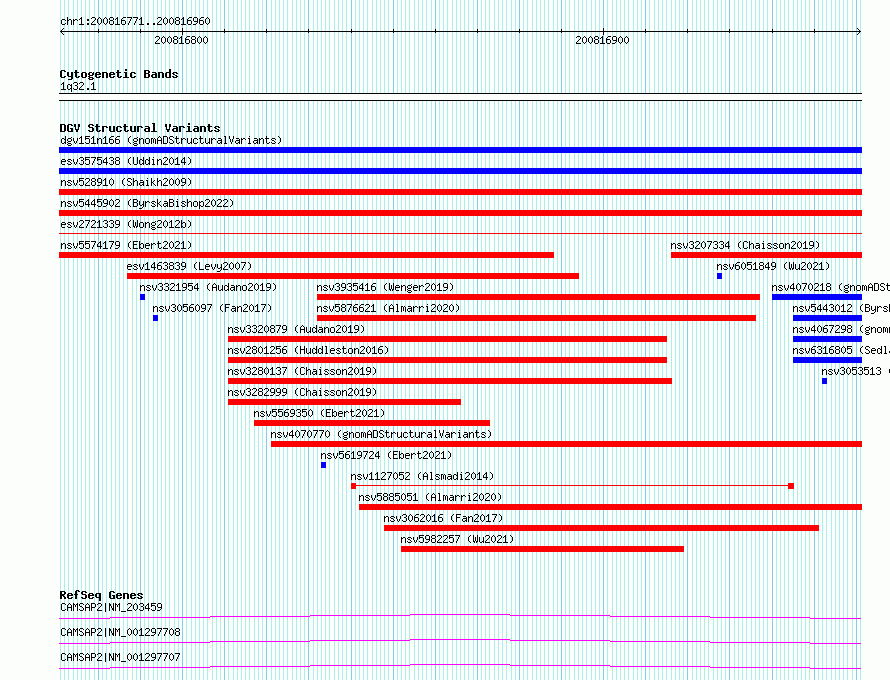
Task: Click blue square marker of nsv5619724 (Ebert2021)
Action: pos(324,465)
